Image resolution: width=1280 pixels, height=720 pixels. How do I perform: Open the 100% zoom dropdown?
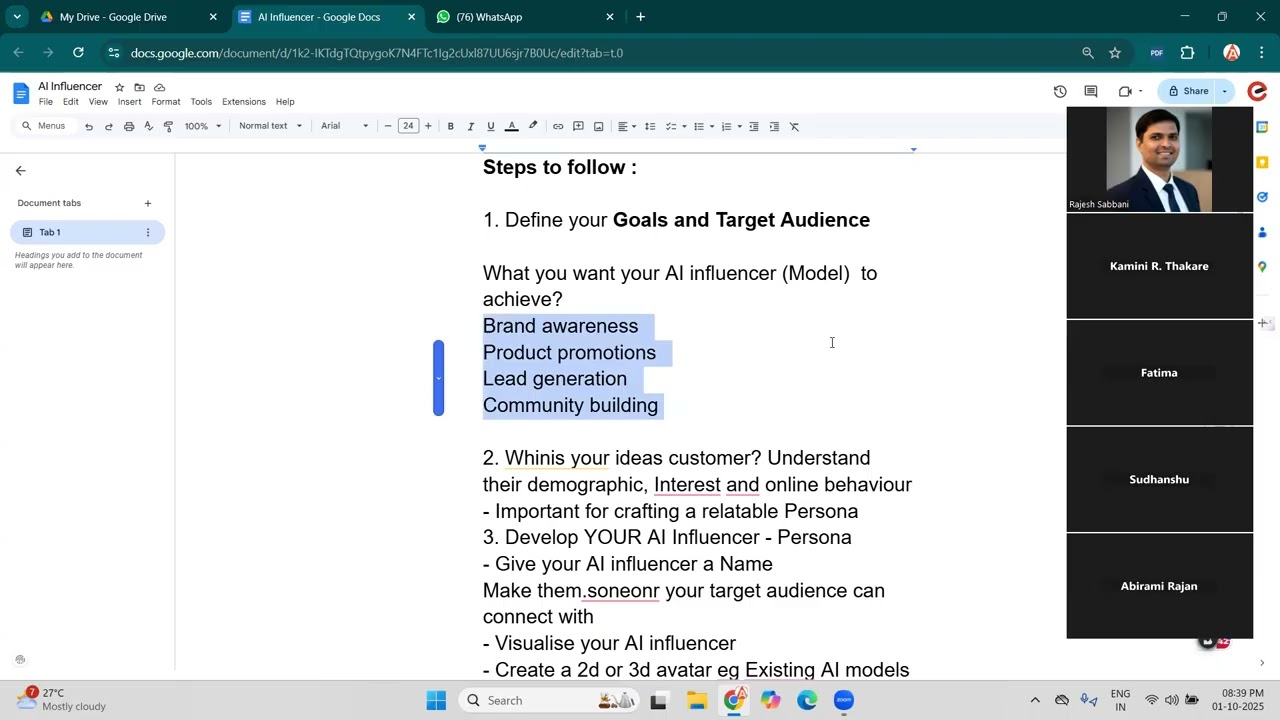(x=203, y=126)
